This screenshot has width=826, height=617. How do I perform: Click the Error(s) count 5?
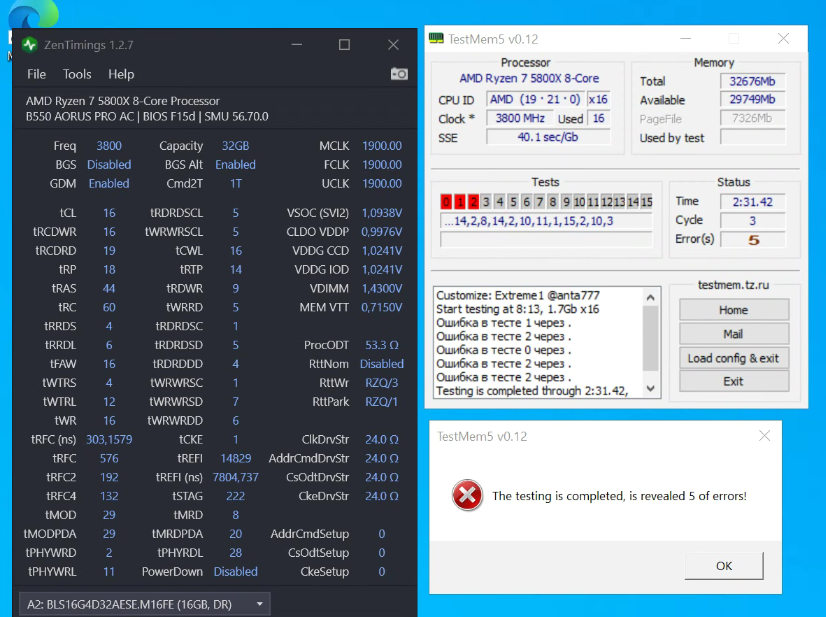(x=752, y=240)
